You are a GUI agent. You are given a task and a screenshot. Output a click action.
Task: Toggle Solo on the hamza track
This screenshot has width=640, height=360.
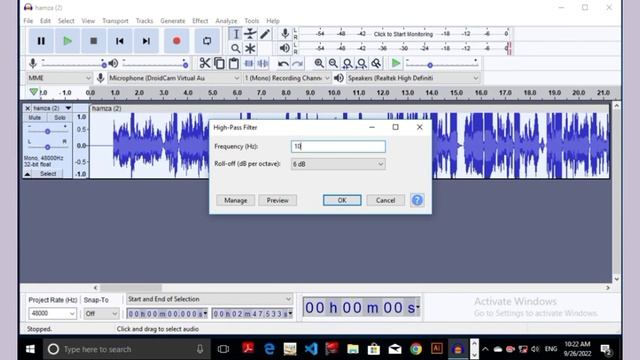click(x=60, y=118)
